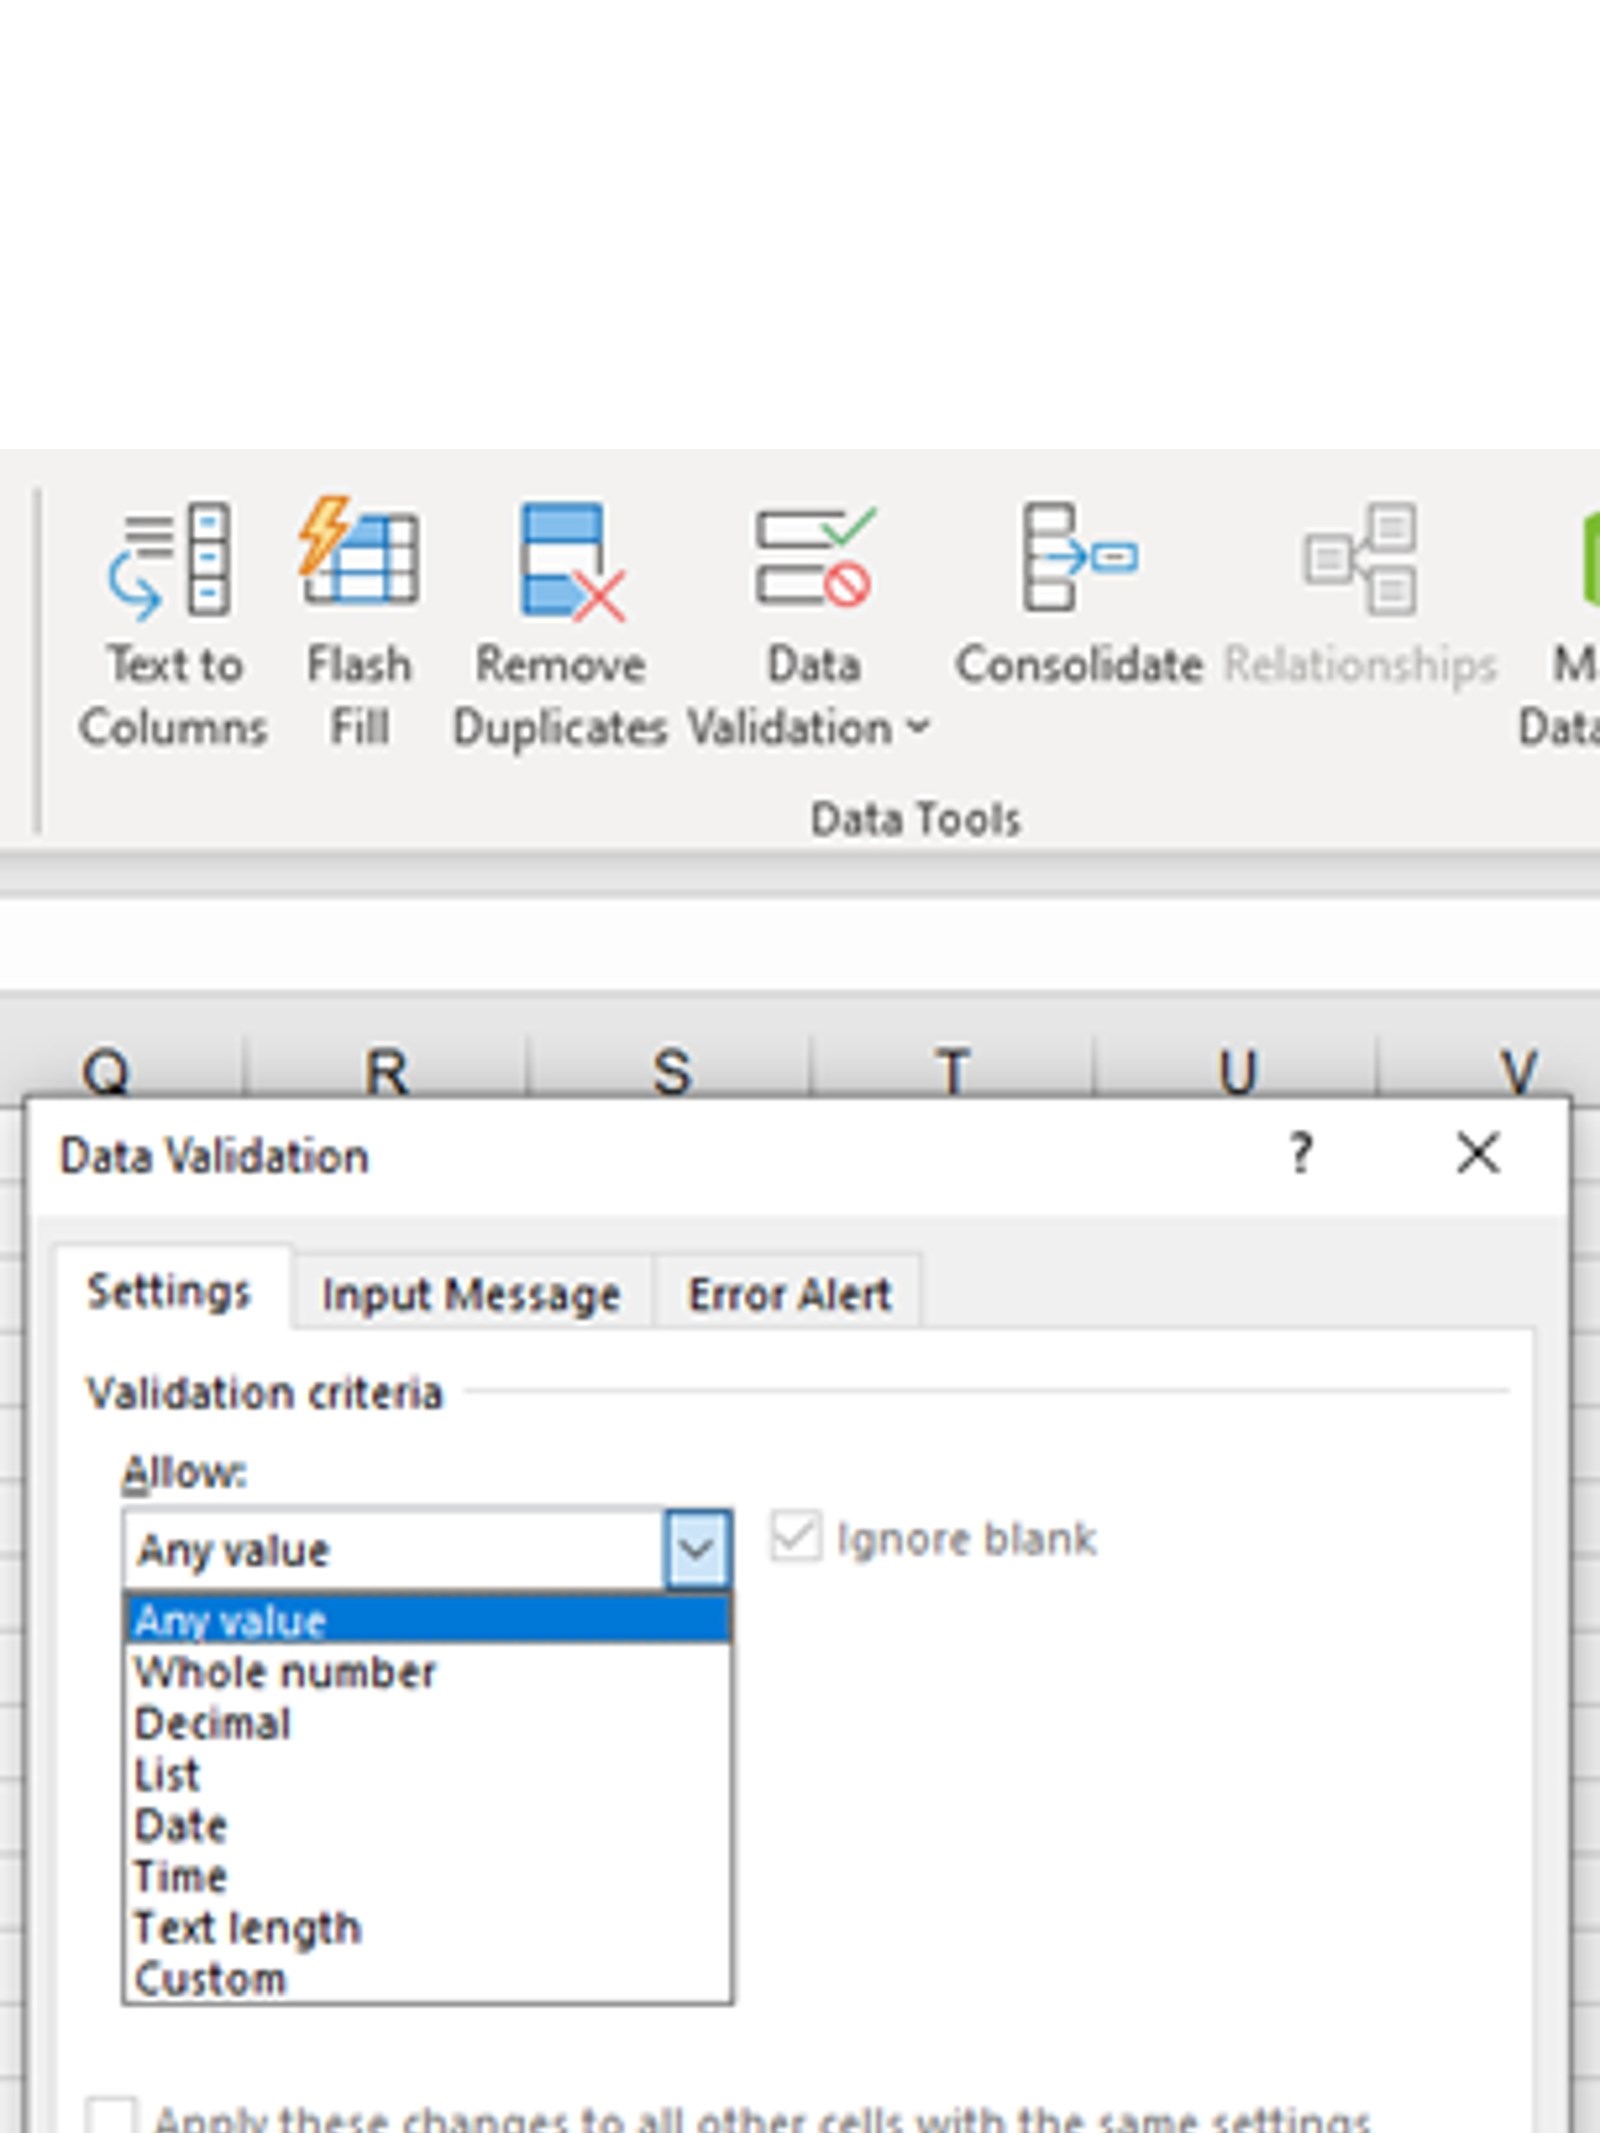Click the Text to Columns icon
This screenshot has width=1600, height=2133.
172,560
